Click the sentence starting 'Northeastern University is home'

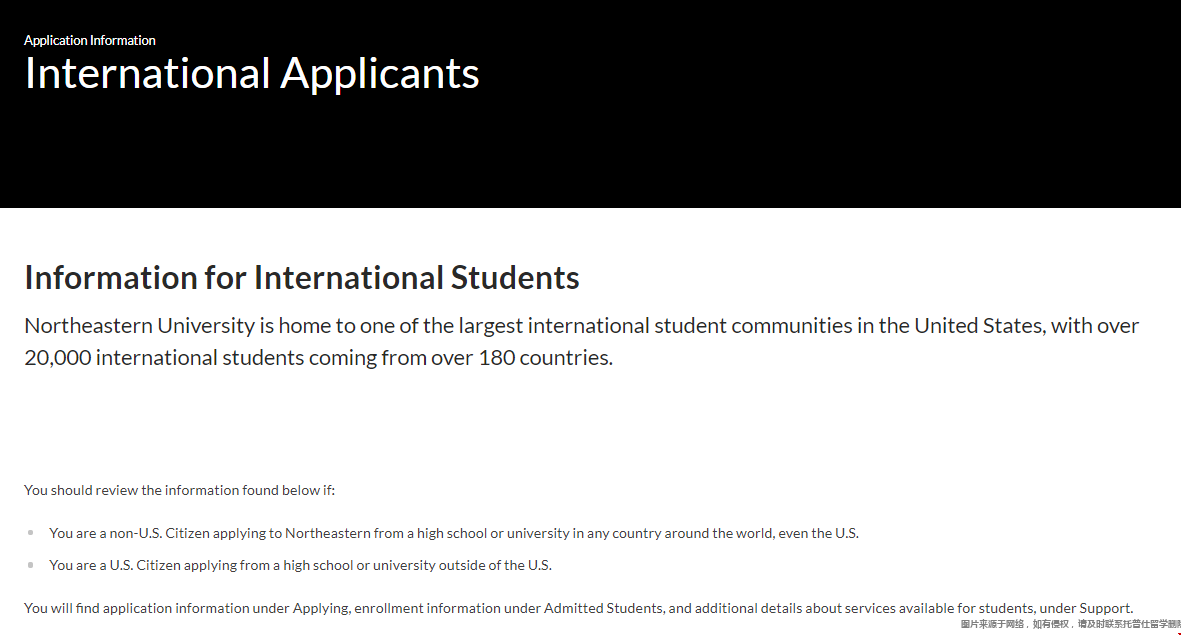[581, 341]
